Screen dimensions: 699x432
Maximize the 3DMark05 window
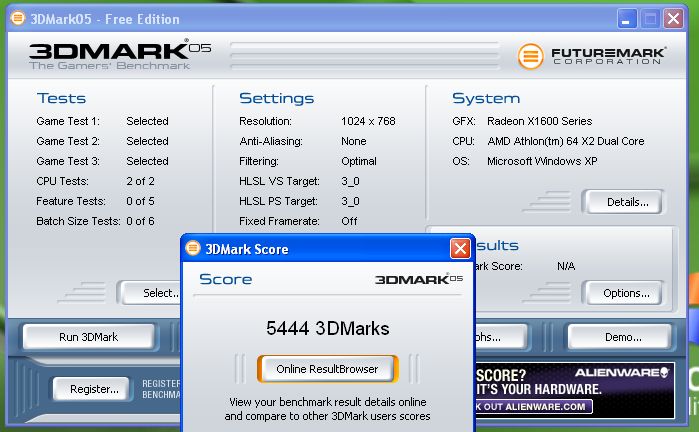(x=650, y=18)
